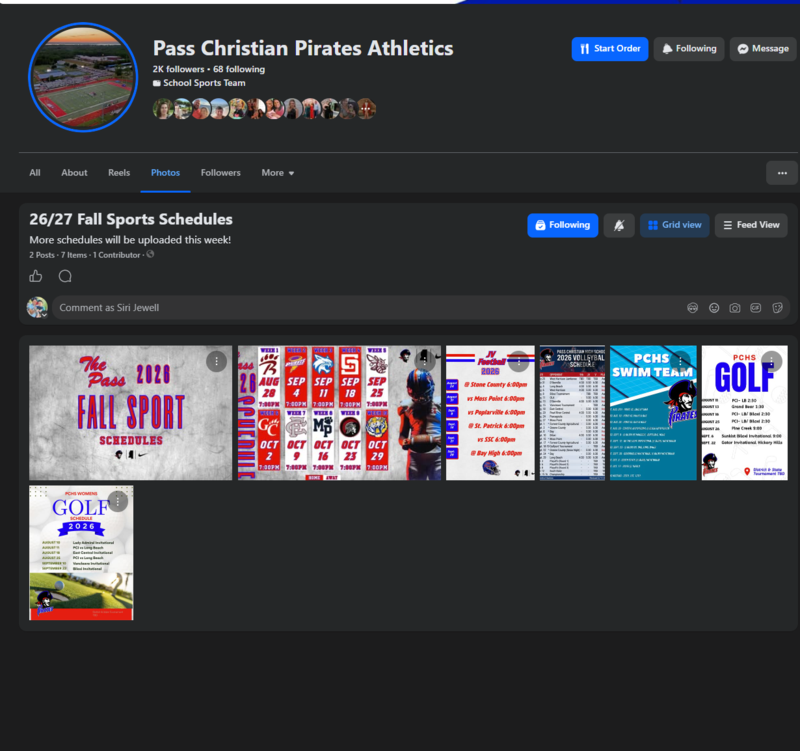Screen dimensions: 800x751
Task: Open options on Women's Golf schedule photo
Action: [x=118, y=502]
